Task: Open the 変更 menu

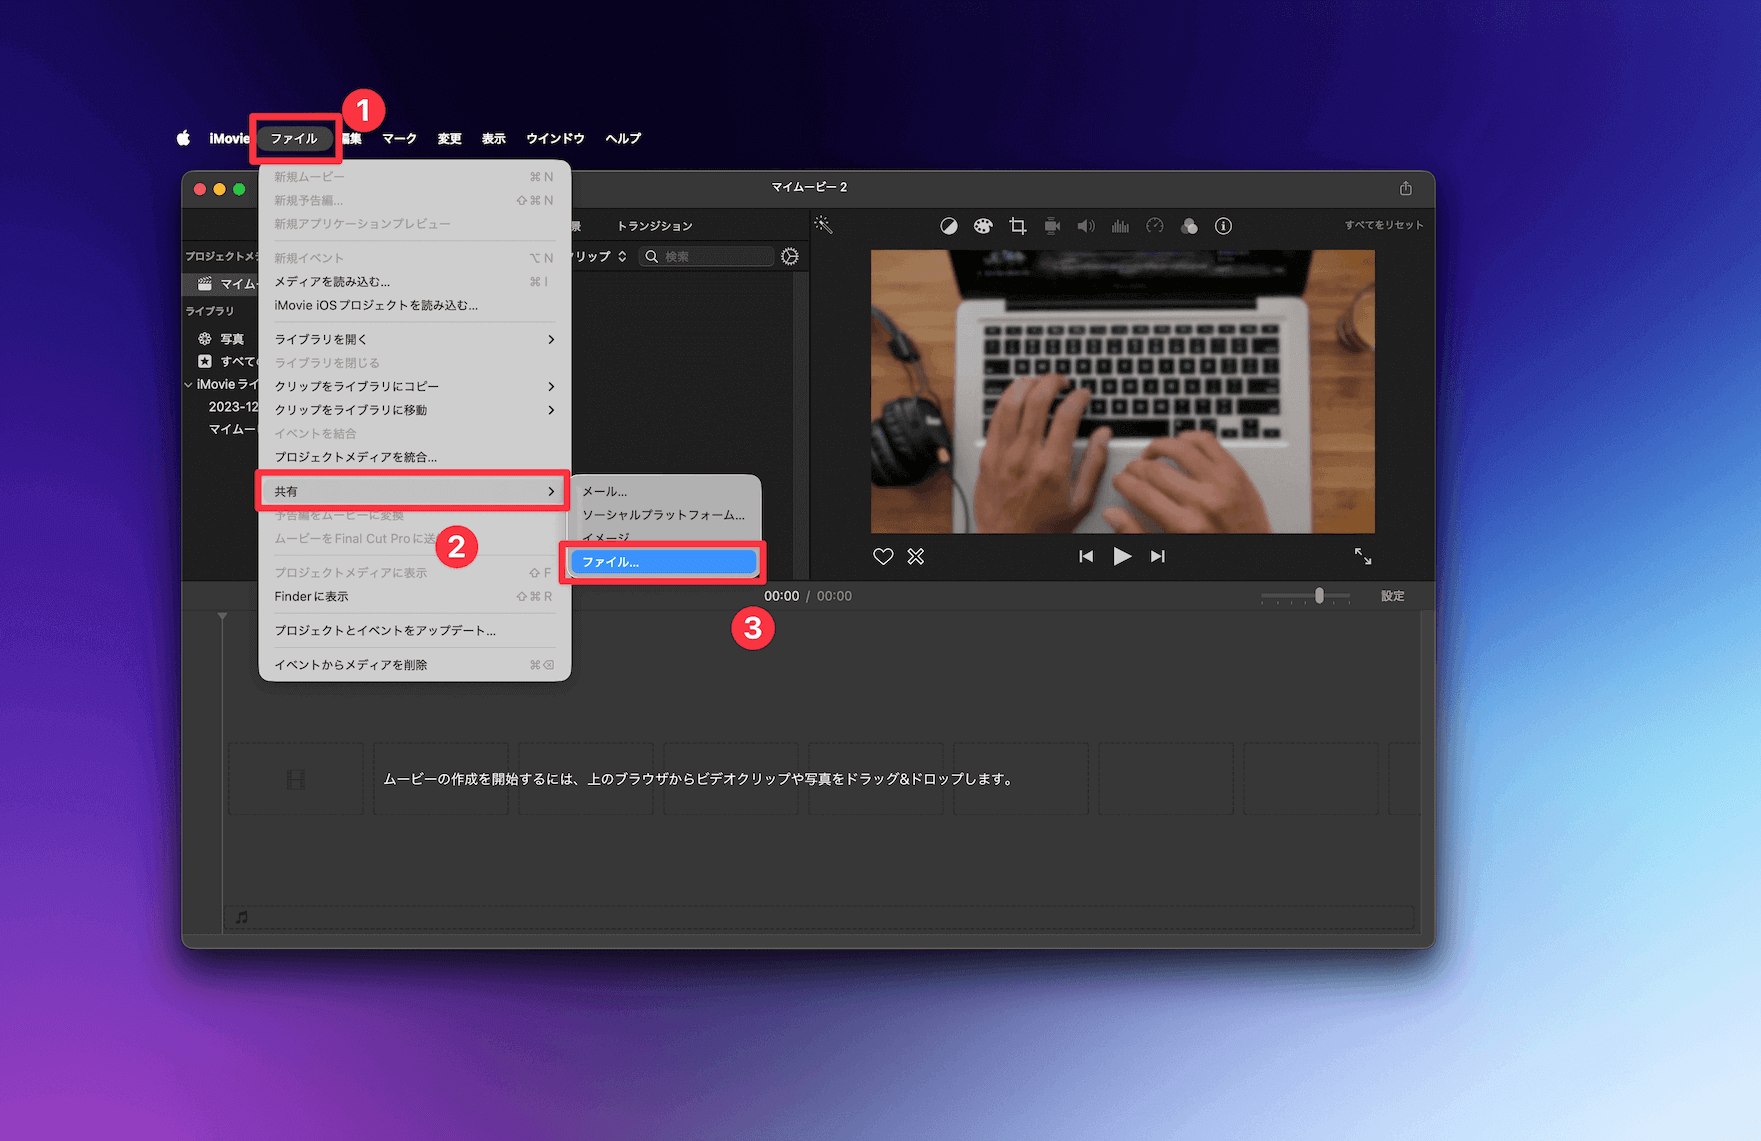Action: tap(449, 138)
